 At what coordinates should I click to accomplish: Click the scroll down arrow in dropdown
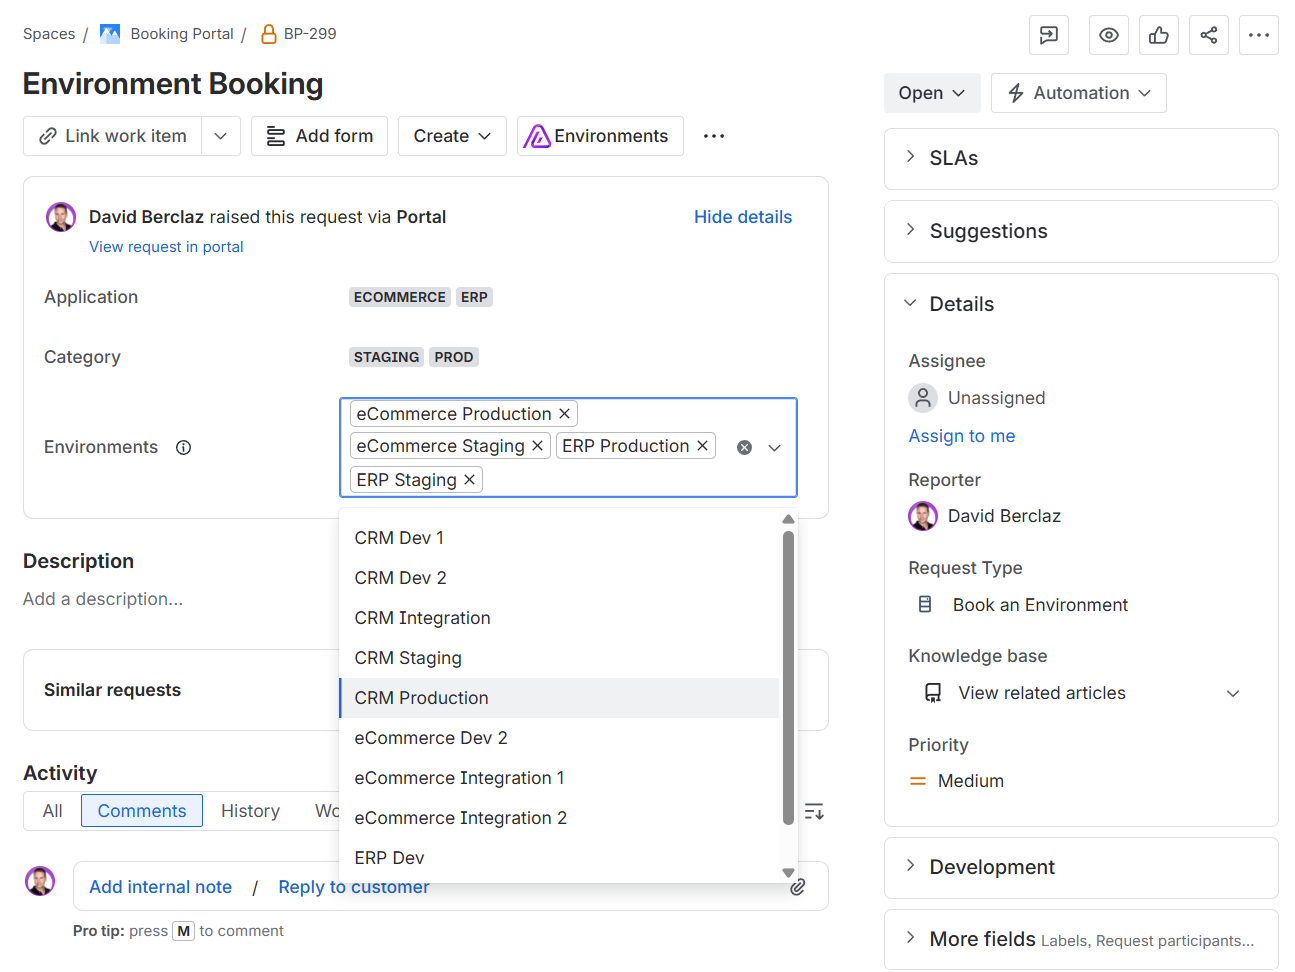788,872
